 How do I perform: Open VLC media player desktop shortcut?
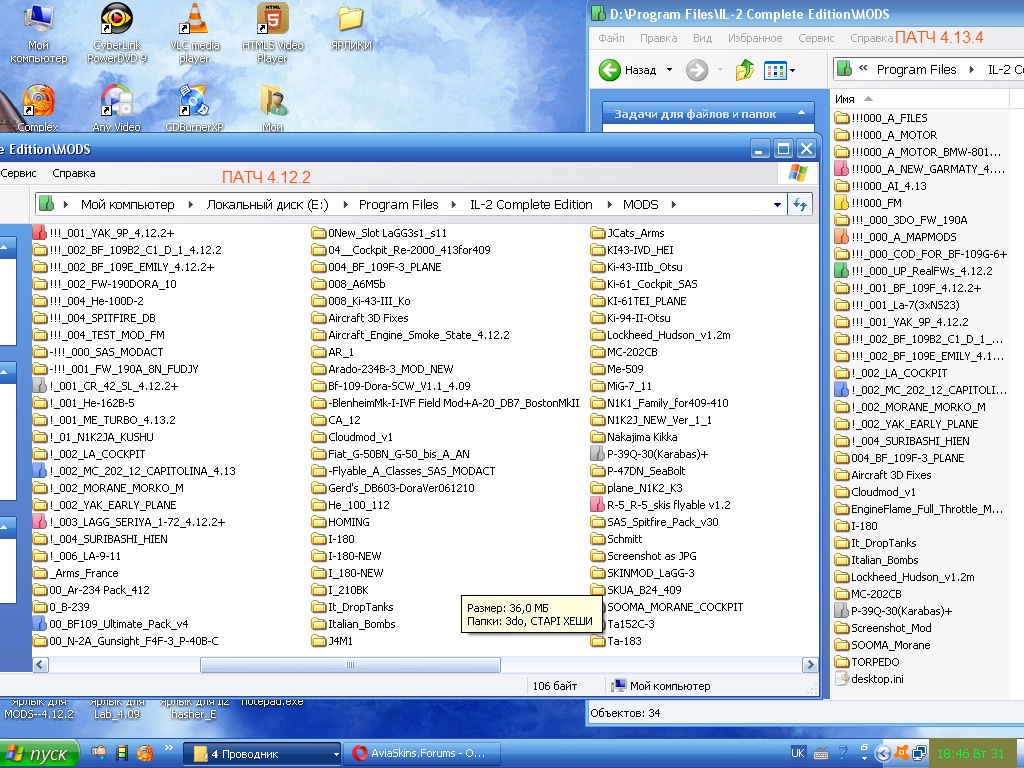pos(195,33)
